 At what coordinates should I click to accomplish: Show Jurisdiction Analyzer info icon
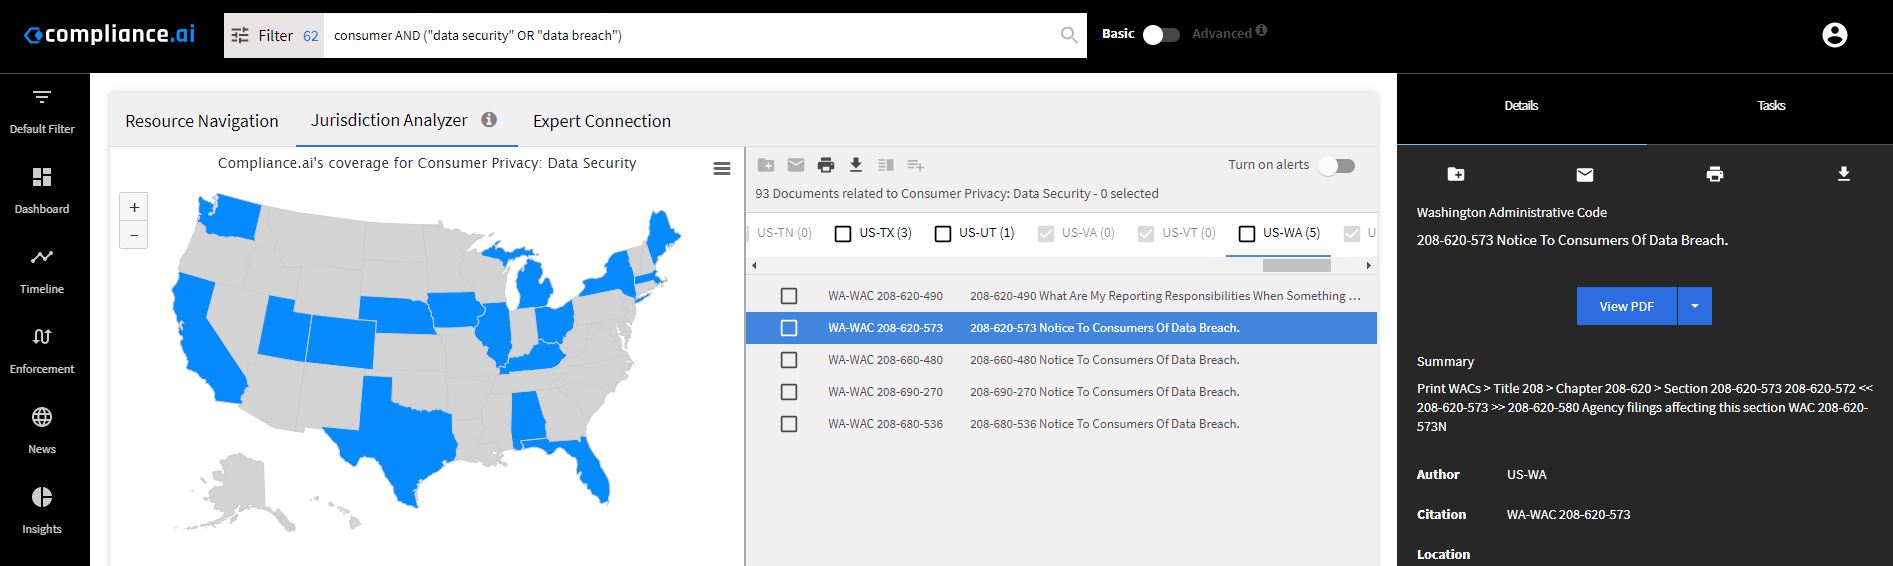tap(489, 119)
